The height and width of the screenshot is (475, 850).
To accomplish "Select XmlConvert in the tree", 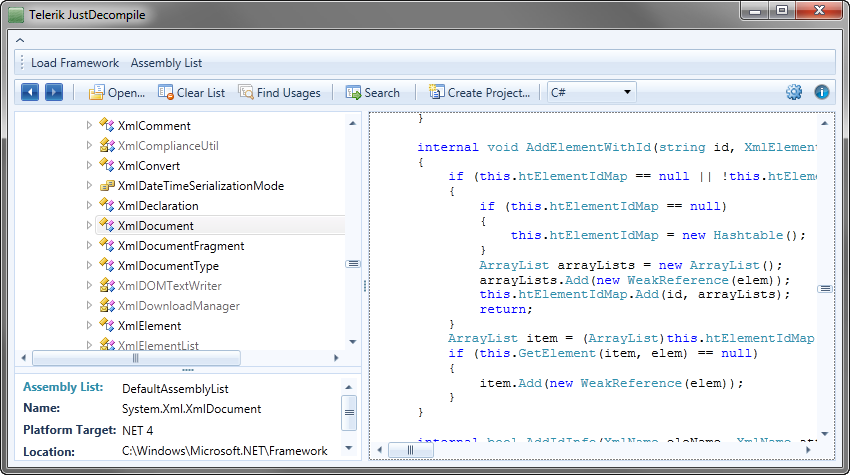I will [149, 166].
